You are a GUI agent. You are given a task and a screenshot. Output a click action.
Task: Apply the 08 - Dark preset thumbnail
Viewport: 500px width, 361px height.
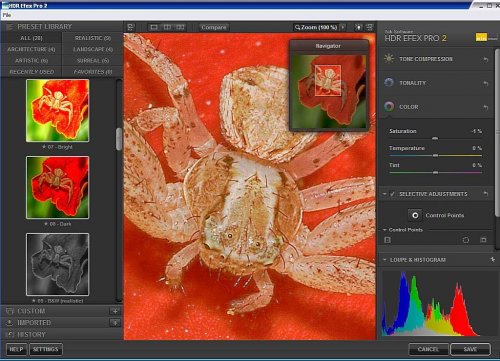(57, 187)
